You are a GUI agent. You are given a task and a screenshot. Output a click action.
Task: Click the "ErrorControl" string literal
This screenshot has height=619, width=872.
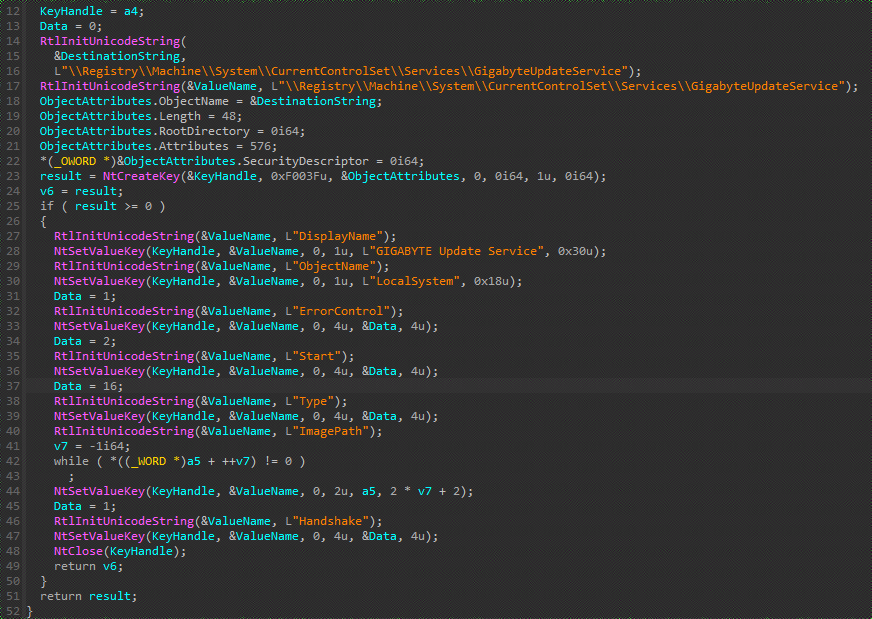pyautogui.click(x=341, y=311)
